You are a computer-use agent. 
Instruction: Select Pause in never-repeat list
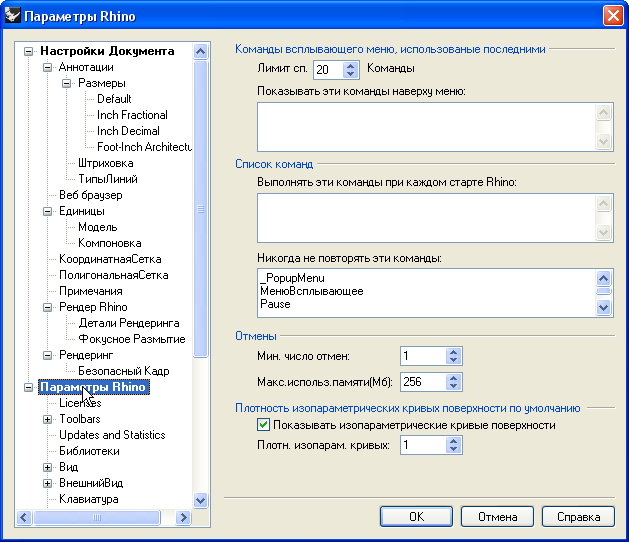pyautogui.click(x=275, y=304)
